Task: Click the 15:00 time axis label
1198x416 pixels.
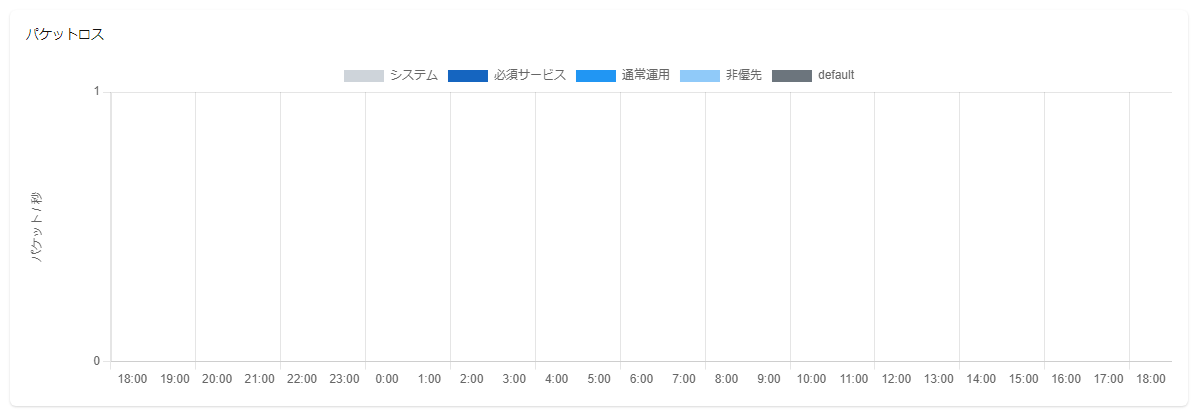Action: (1023, 379)
